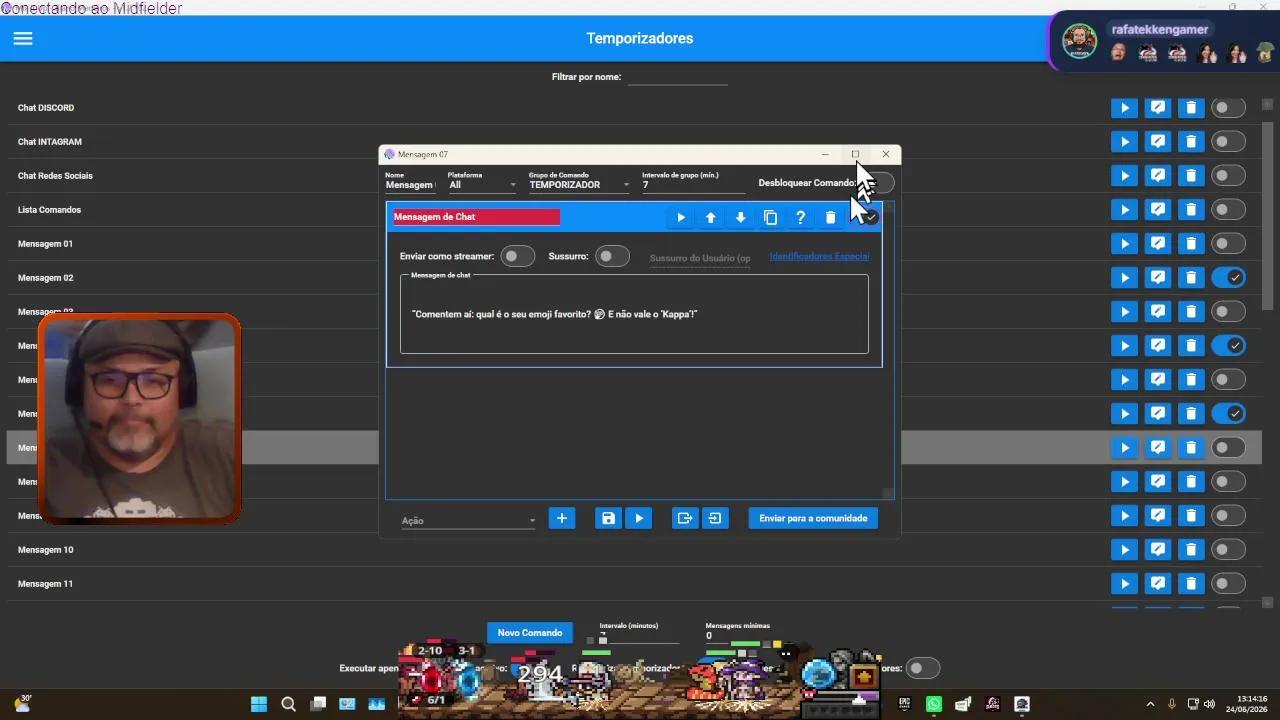This screenshot has height=720, width=1280.
Task: Open the Ação dropdown
Action: point(469,520)
